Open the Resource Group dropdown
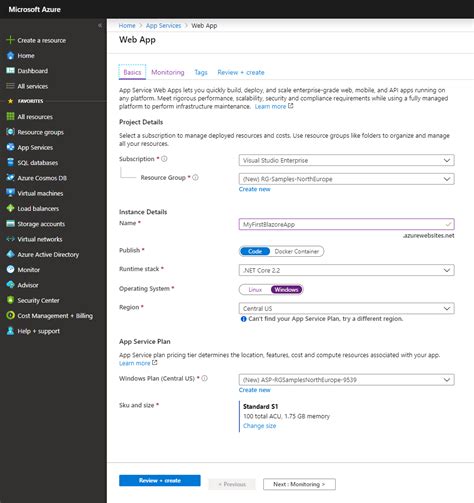This screenshot has width=474, height=503. point(346,179)
